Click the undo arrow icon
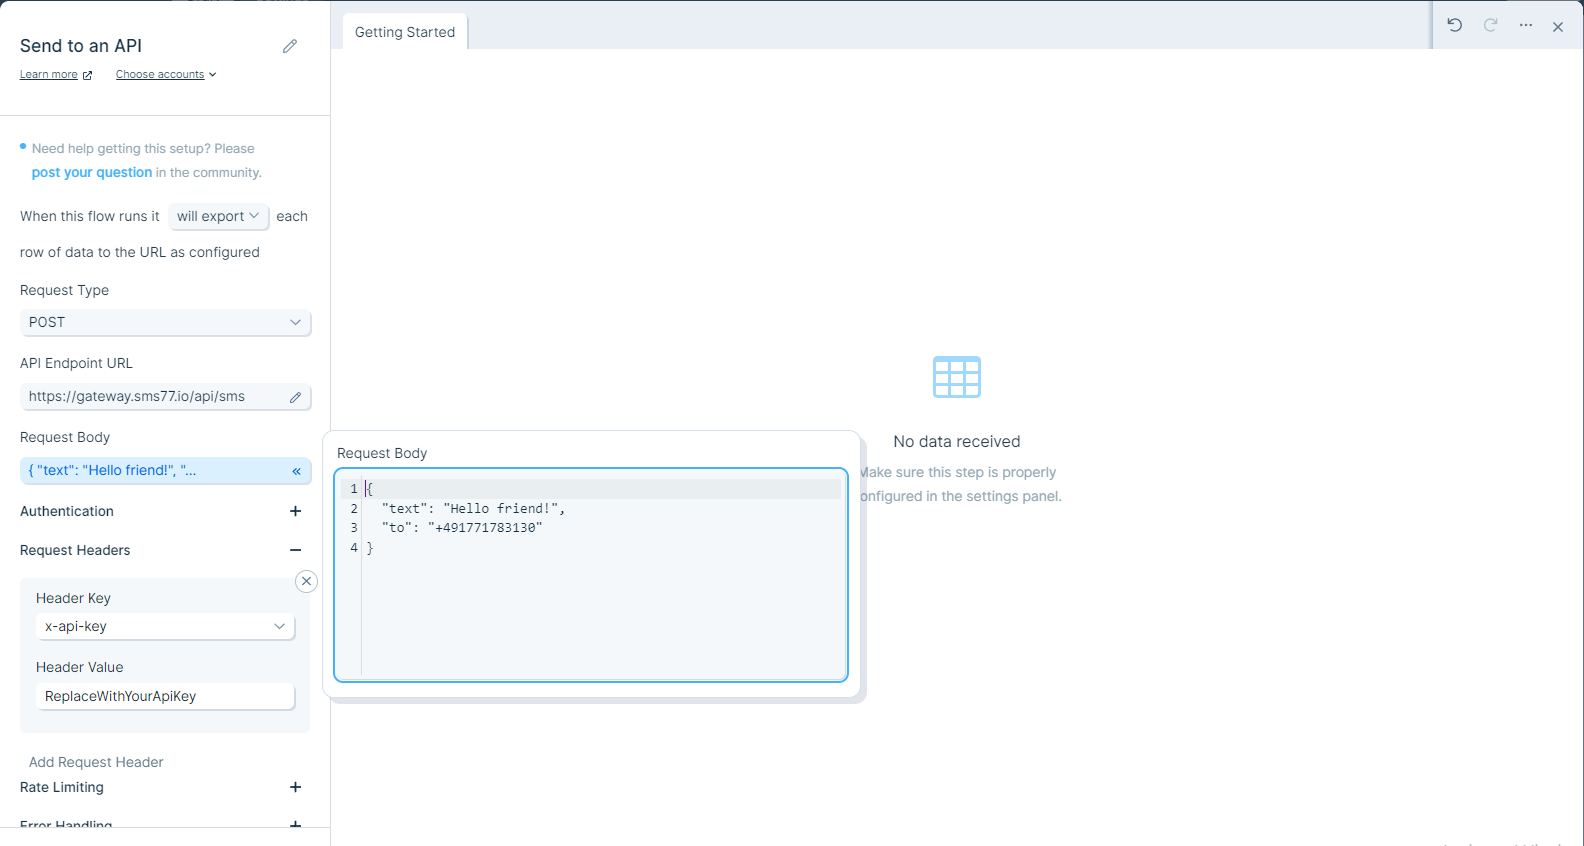Screen dimensions: 1584x846 coord(1455,26)
